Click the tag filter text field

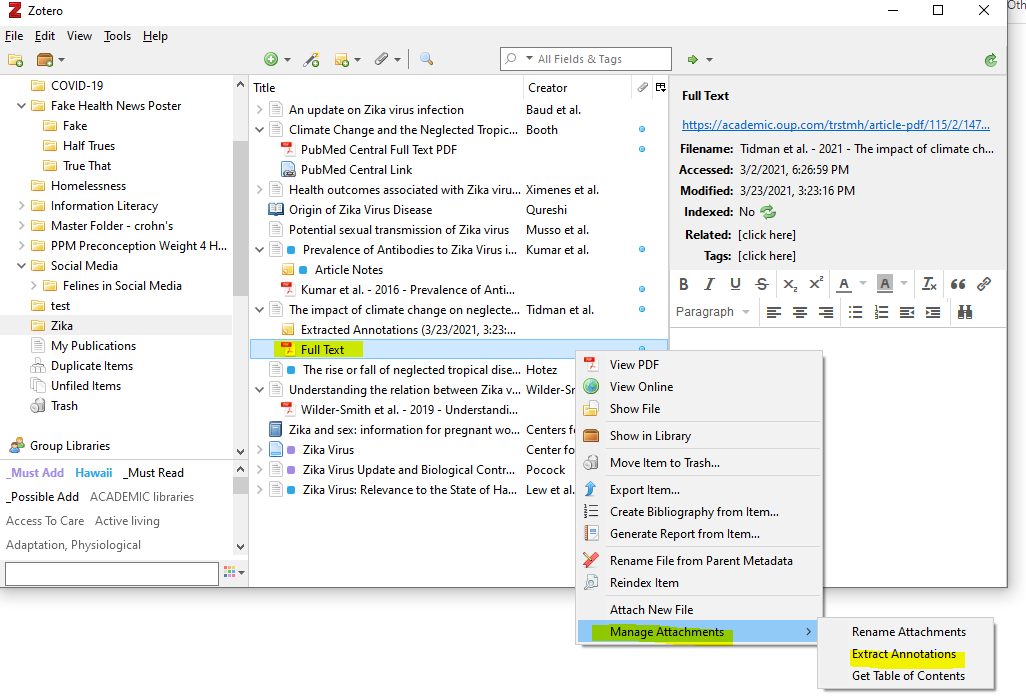(x=112, y=573)
